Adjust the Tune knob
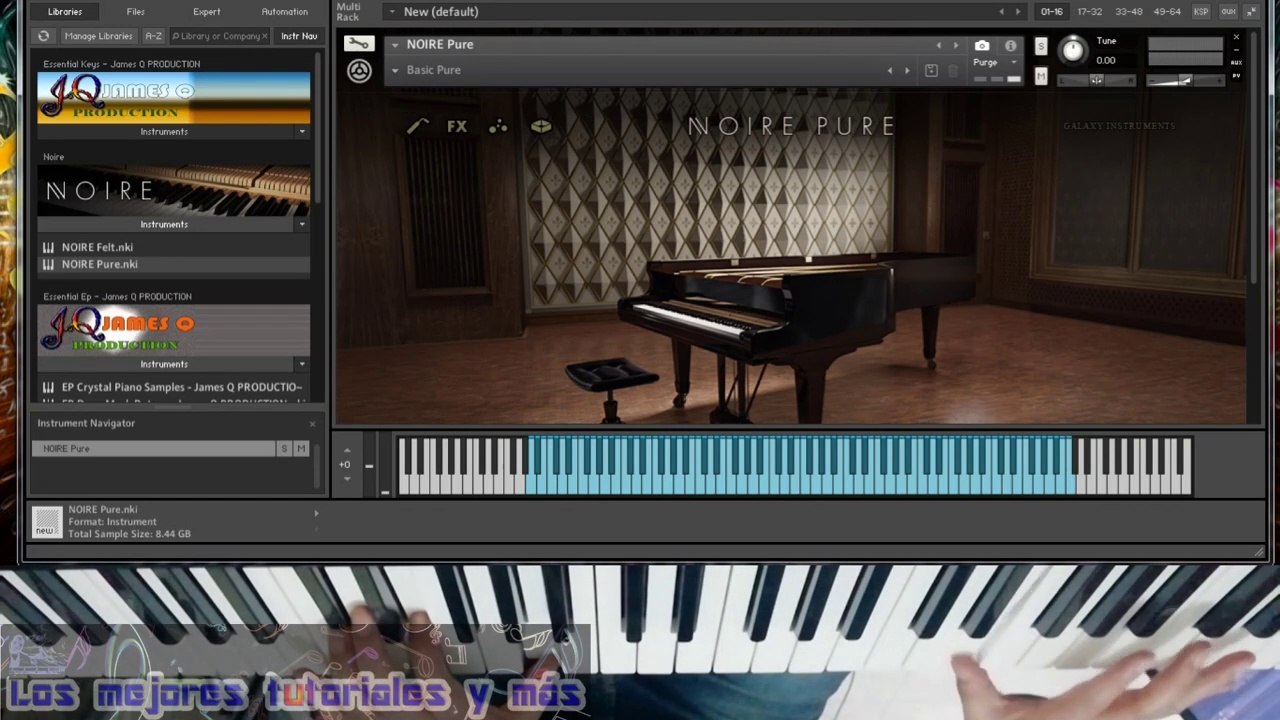Image resolution: width=1280 pixels, height=720 pixels. click(x=1072, y=50)
